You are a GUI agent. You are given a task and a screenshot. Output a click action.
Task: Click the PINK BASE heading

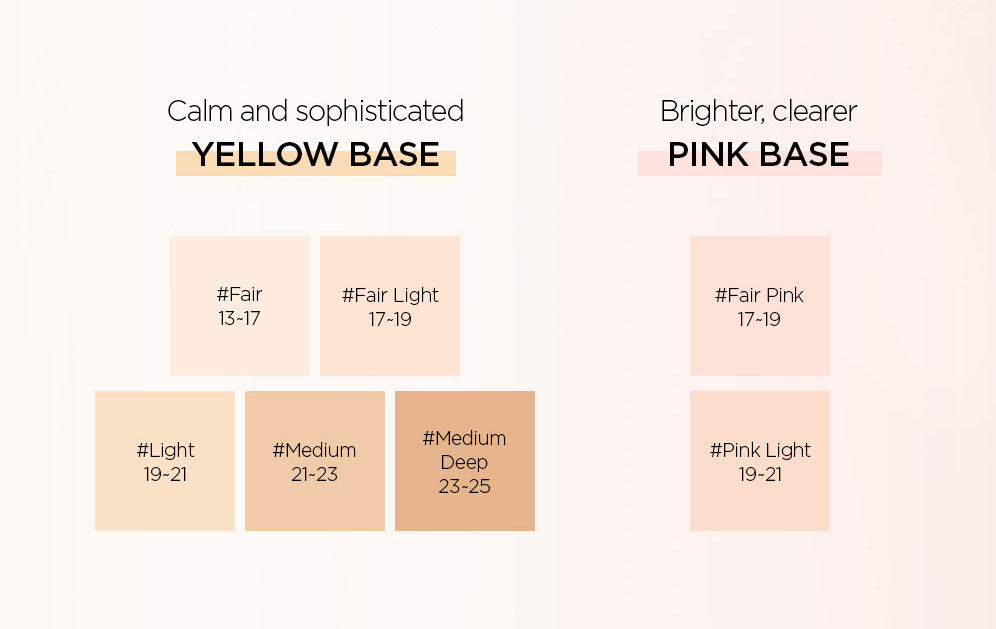pos(759,154)
